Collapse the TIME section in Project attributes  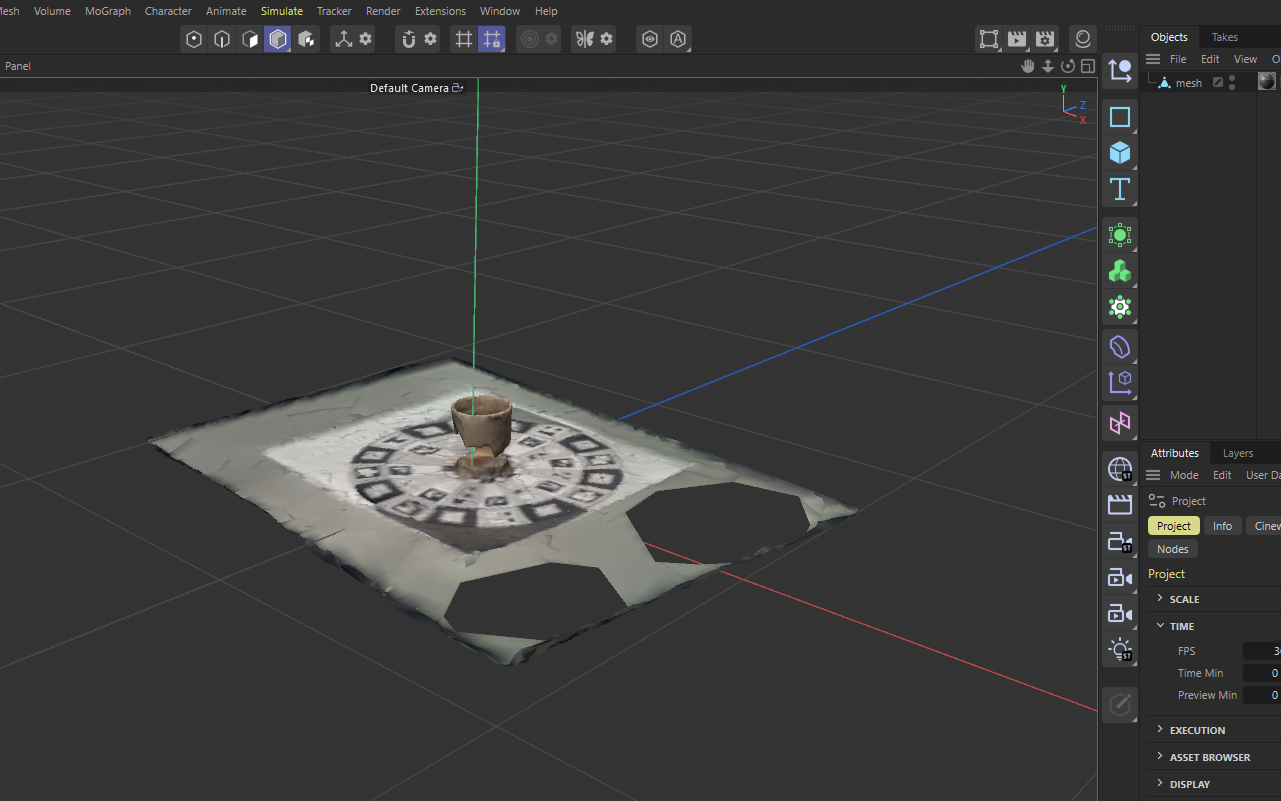pyautogui.click(x=1162, y=625)
